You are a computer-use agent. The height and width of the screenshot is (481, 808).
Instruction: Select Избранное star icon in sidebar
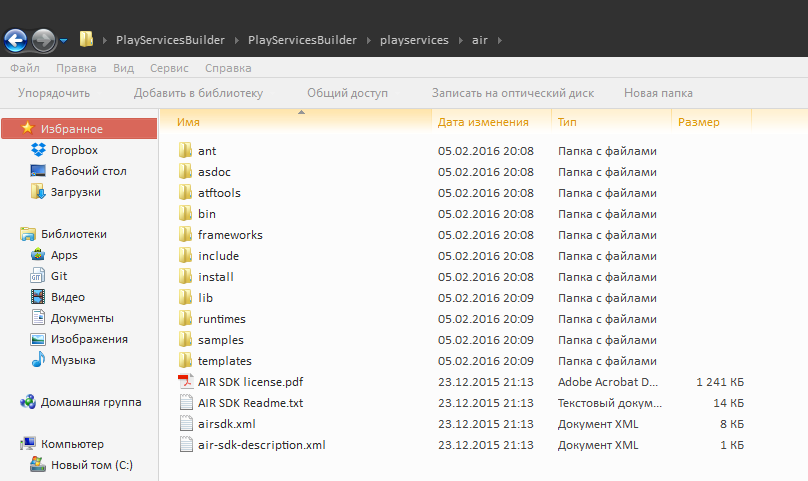click(28, 128)
